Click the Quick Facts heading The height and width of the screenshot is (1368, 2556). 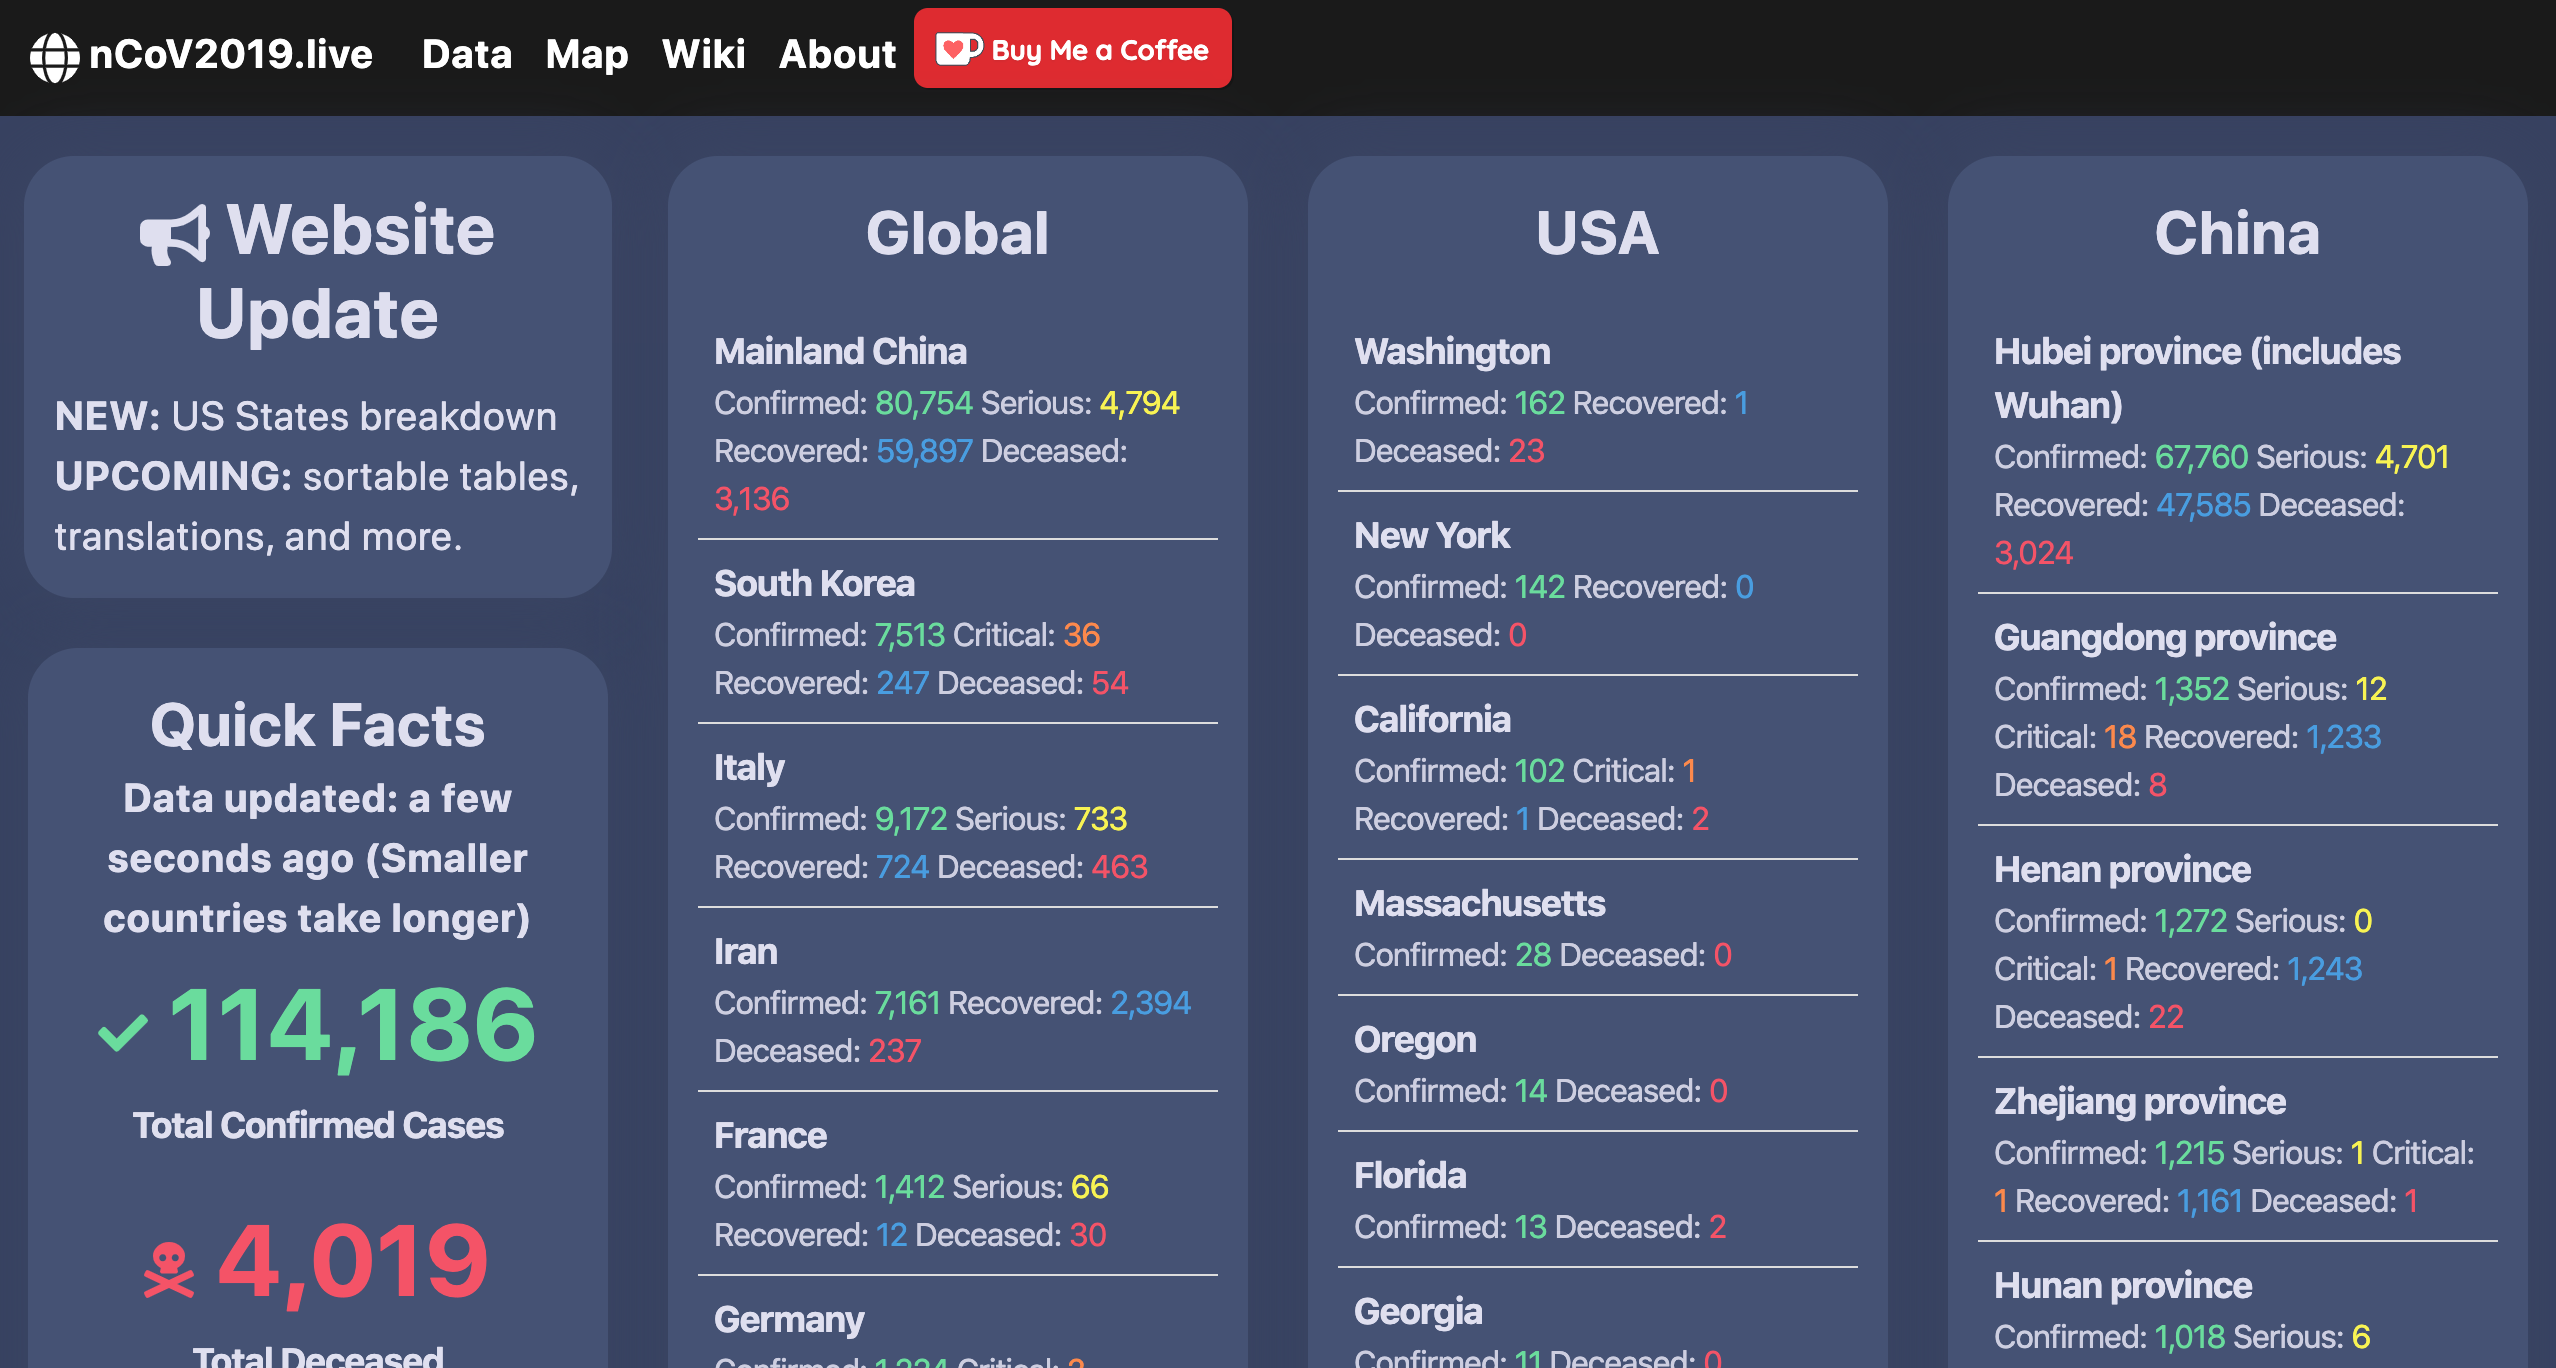click(318, 725)
